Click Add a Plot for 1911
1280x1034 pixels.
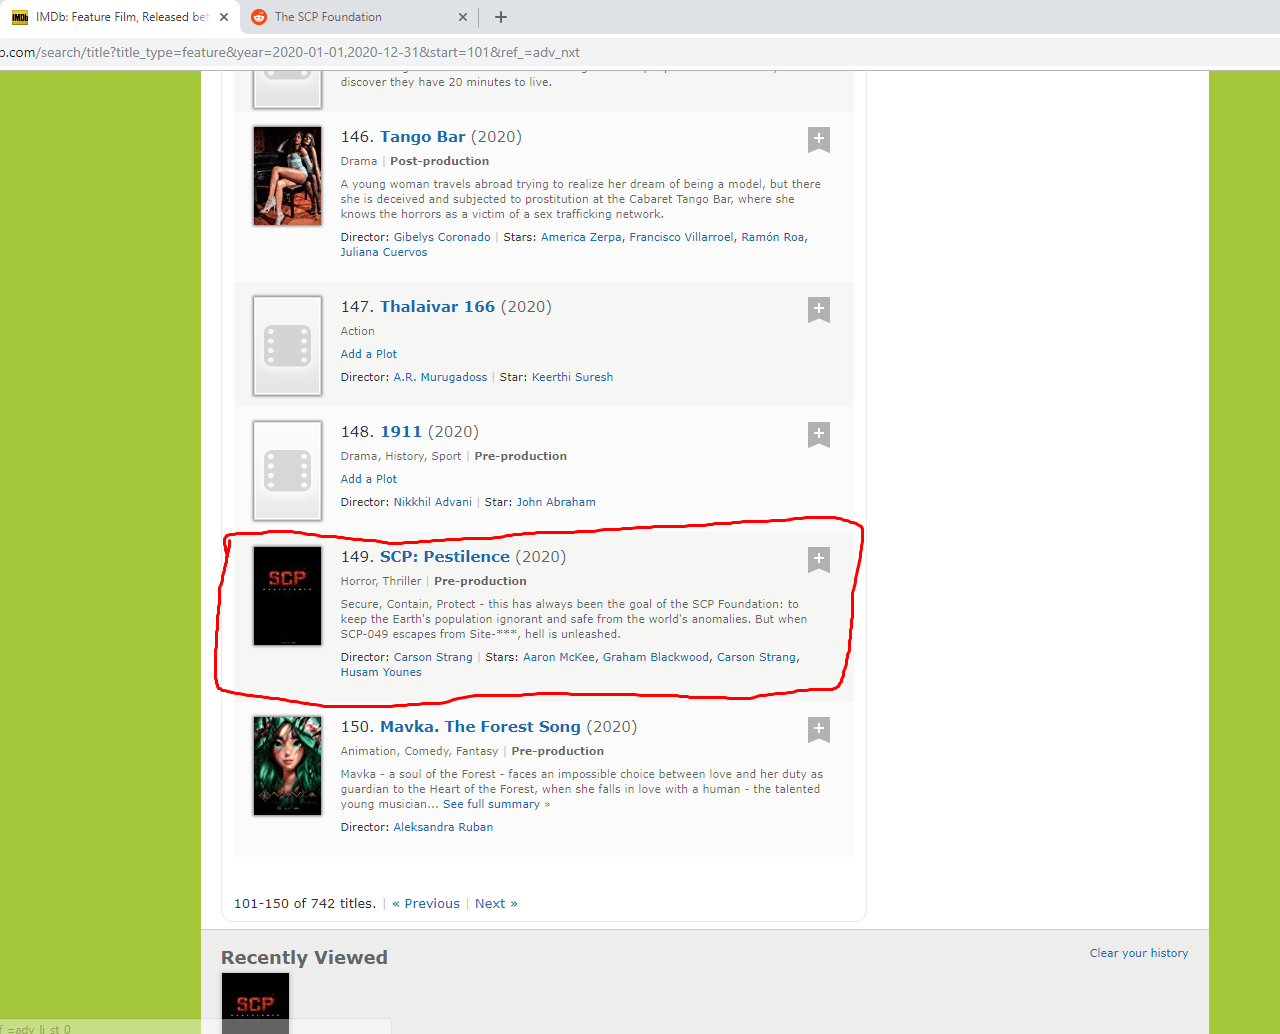click(x=369, y=479)
